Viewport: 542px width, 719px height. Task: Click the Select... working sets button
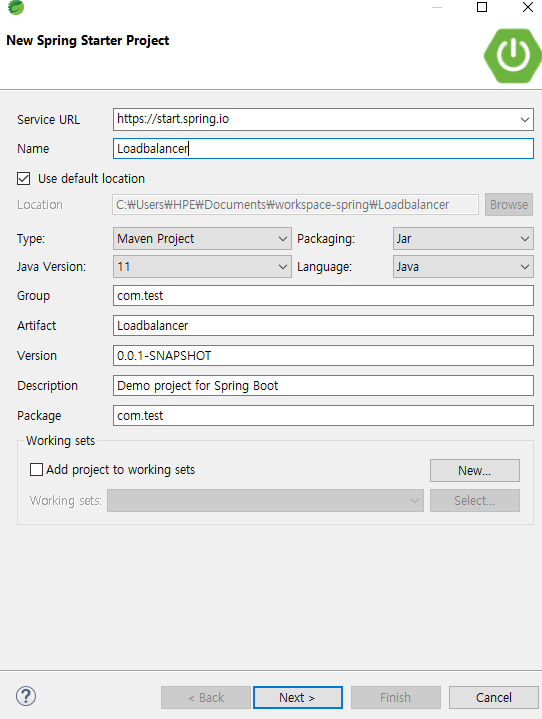pos(475,500)
